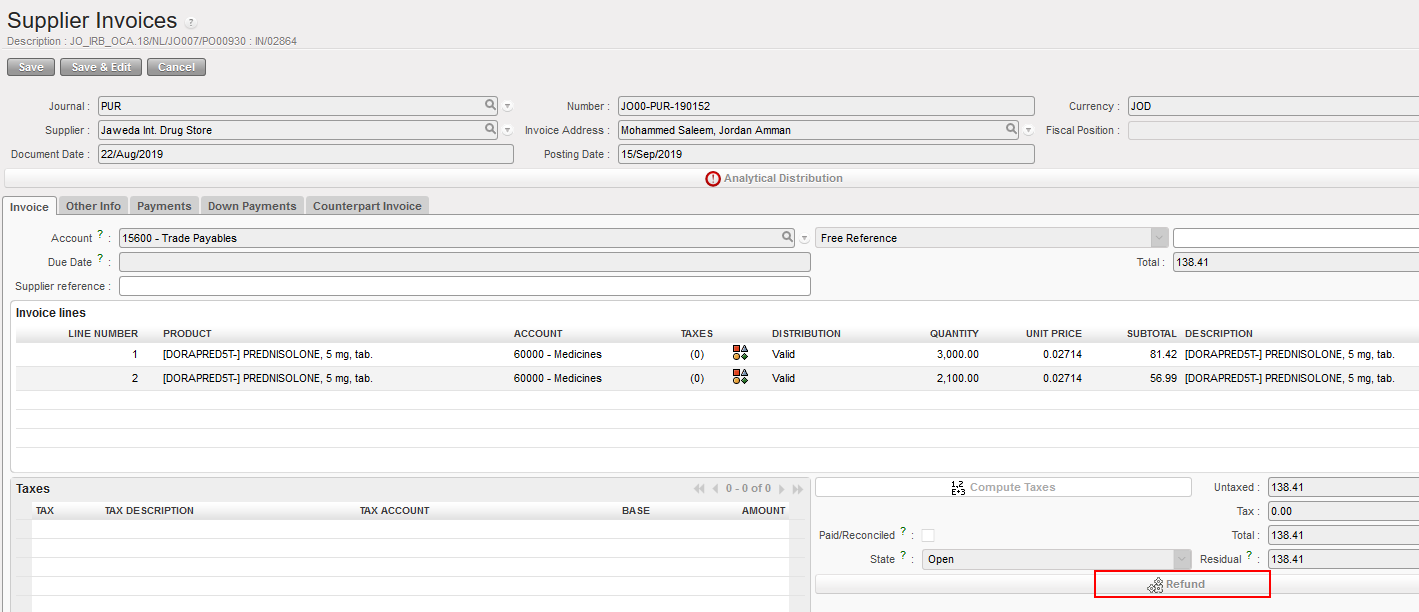Screen dimensions: 1419x612
Task: Expand arrow menu beside Supplier field
Action: [x=508, y=130]
